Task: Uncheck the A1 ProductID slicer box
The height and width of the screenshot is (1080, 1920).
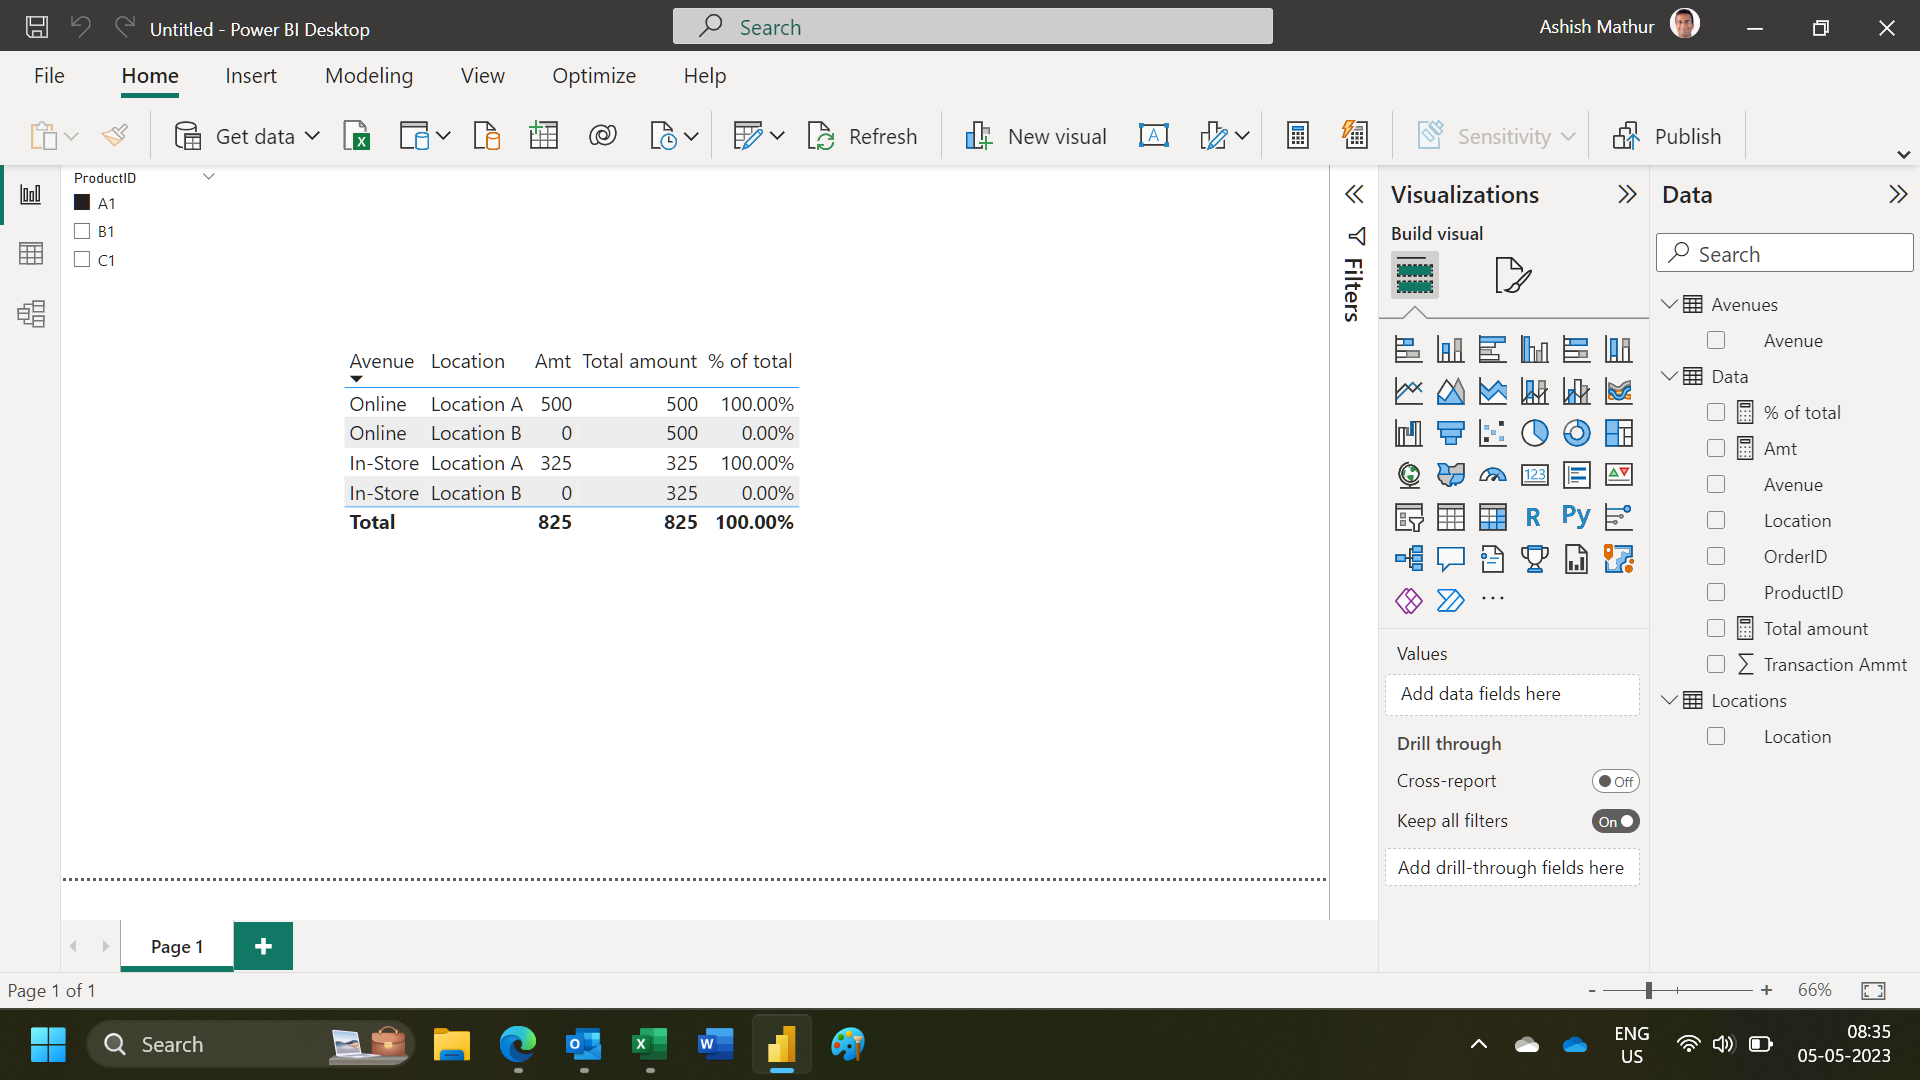Action: pos(82,203)
